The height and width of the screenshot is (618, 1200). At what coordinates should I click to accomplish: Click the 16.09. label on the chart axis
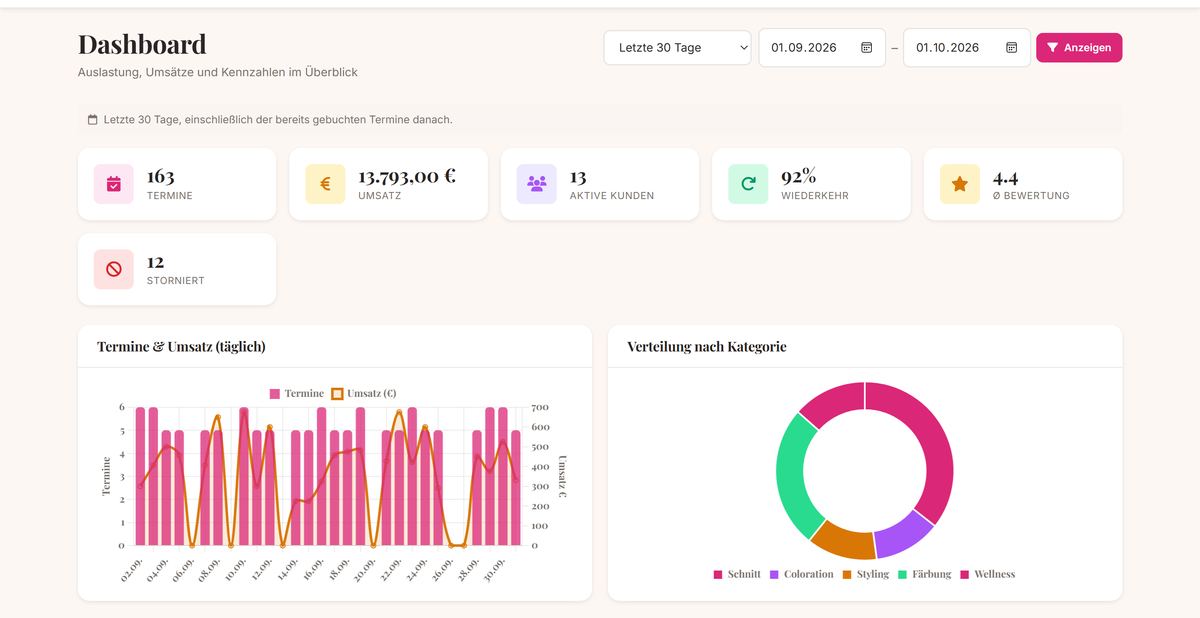tap(315, 570)
